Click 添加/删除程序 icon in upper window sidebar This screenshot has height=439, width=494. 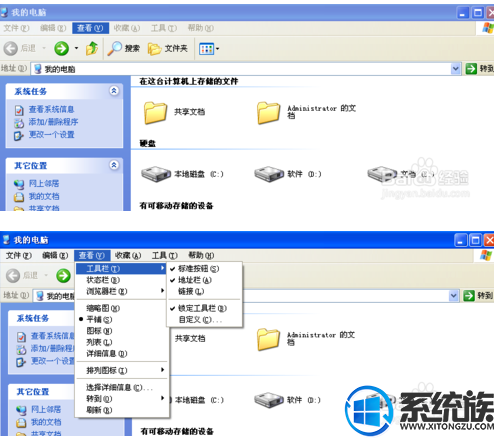[x=19, y=123]
